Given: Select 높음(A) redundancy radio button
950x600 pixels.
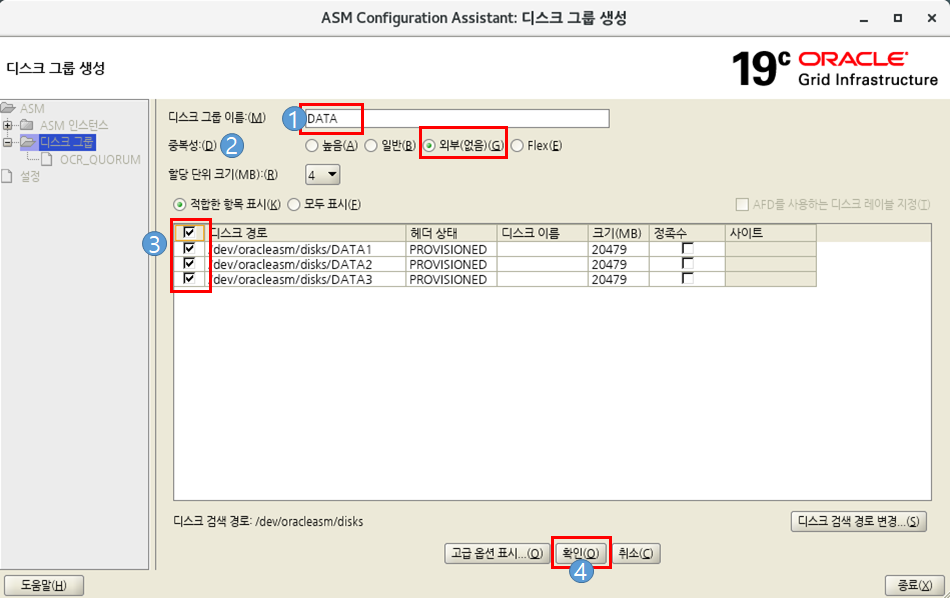Looking at the screenshot, I should pyautogui.click(x=312, y=145).
